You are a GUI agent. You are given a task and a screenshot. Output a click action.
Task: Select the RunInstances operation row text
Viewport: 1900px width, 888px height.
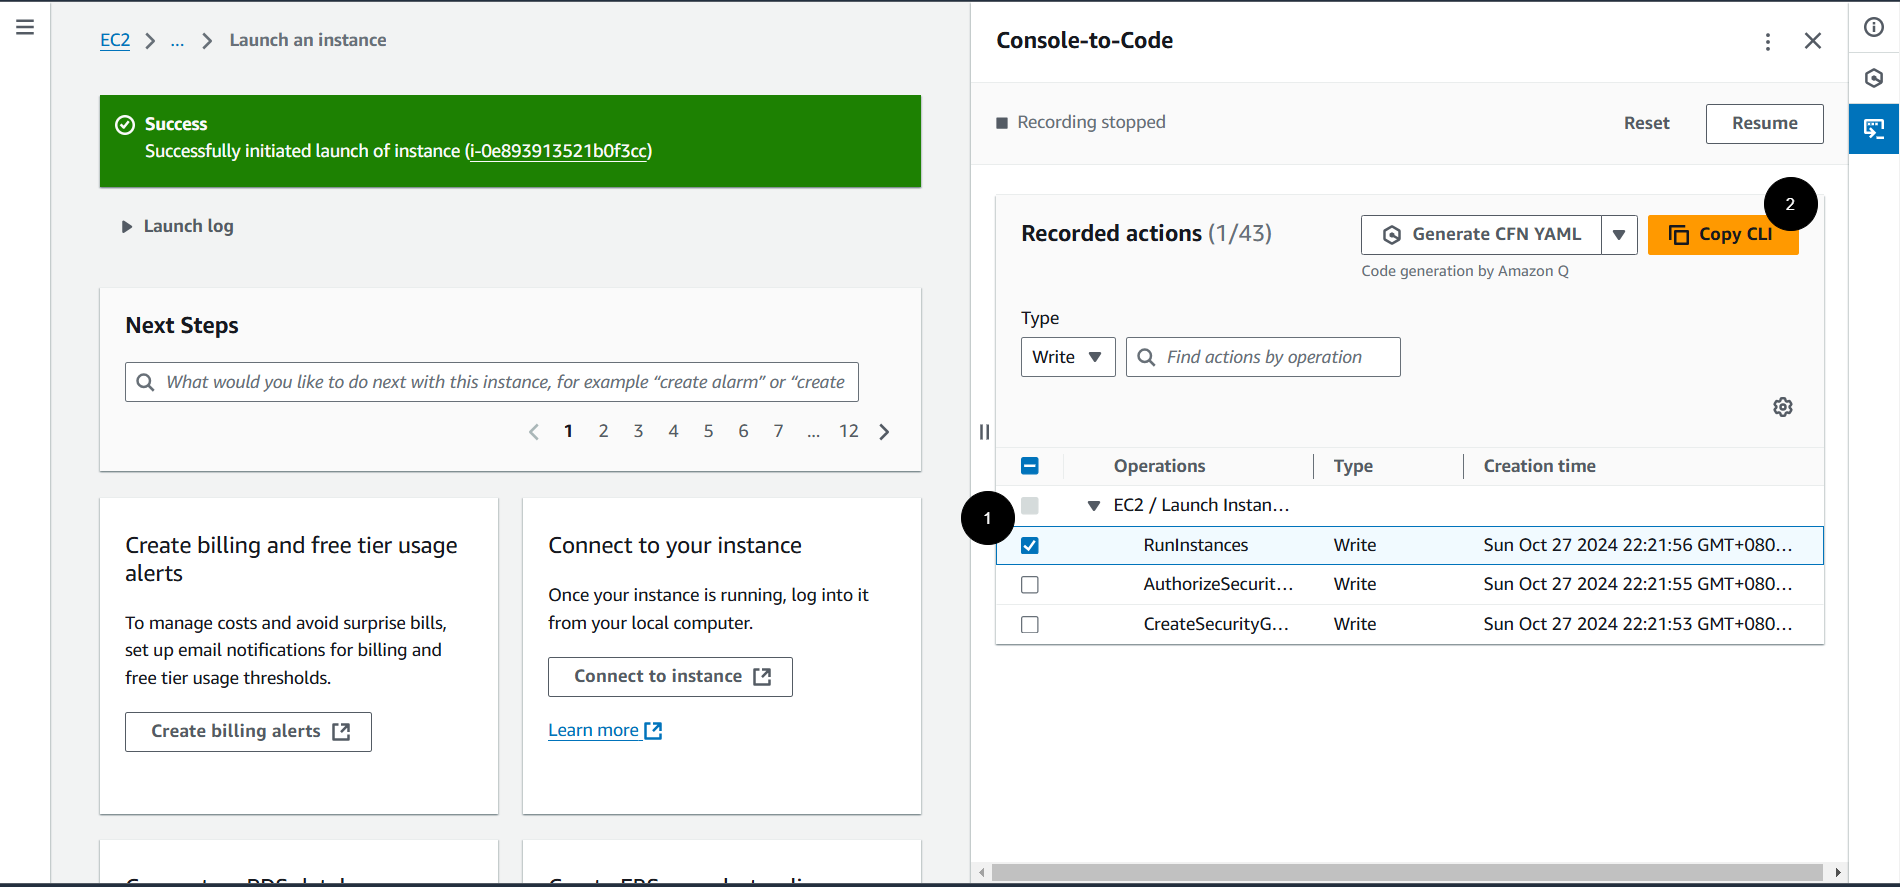pyautogui.click(x=1196, y=545)
